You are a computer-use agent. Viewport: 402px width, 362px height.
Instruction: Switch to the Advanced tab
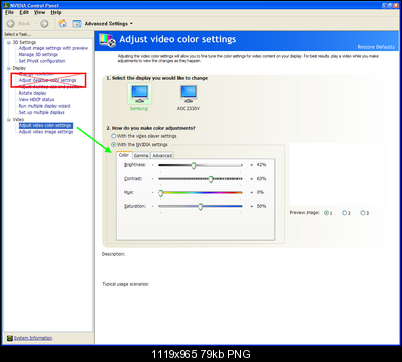(162, 156)
